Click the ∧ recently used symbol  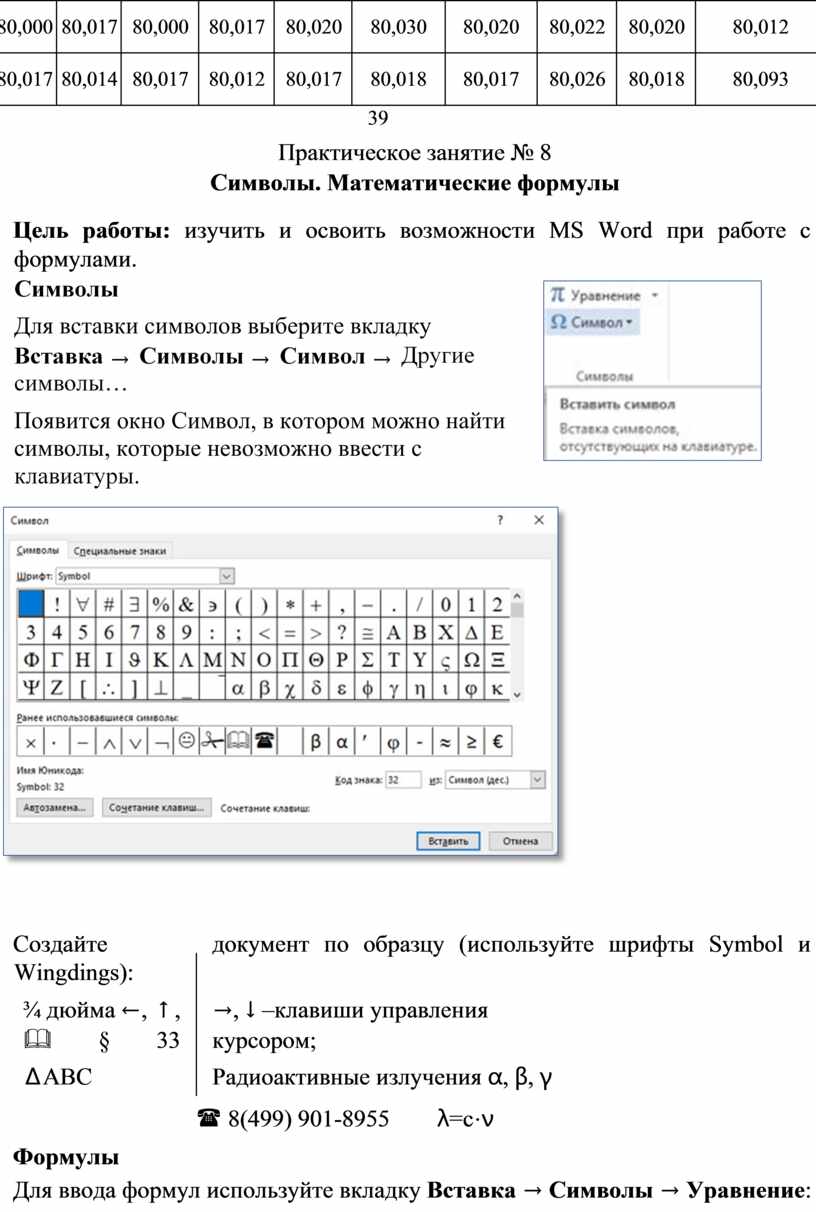click(109, 741)
